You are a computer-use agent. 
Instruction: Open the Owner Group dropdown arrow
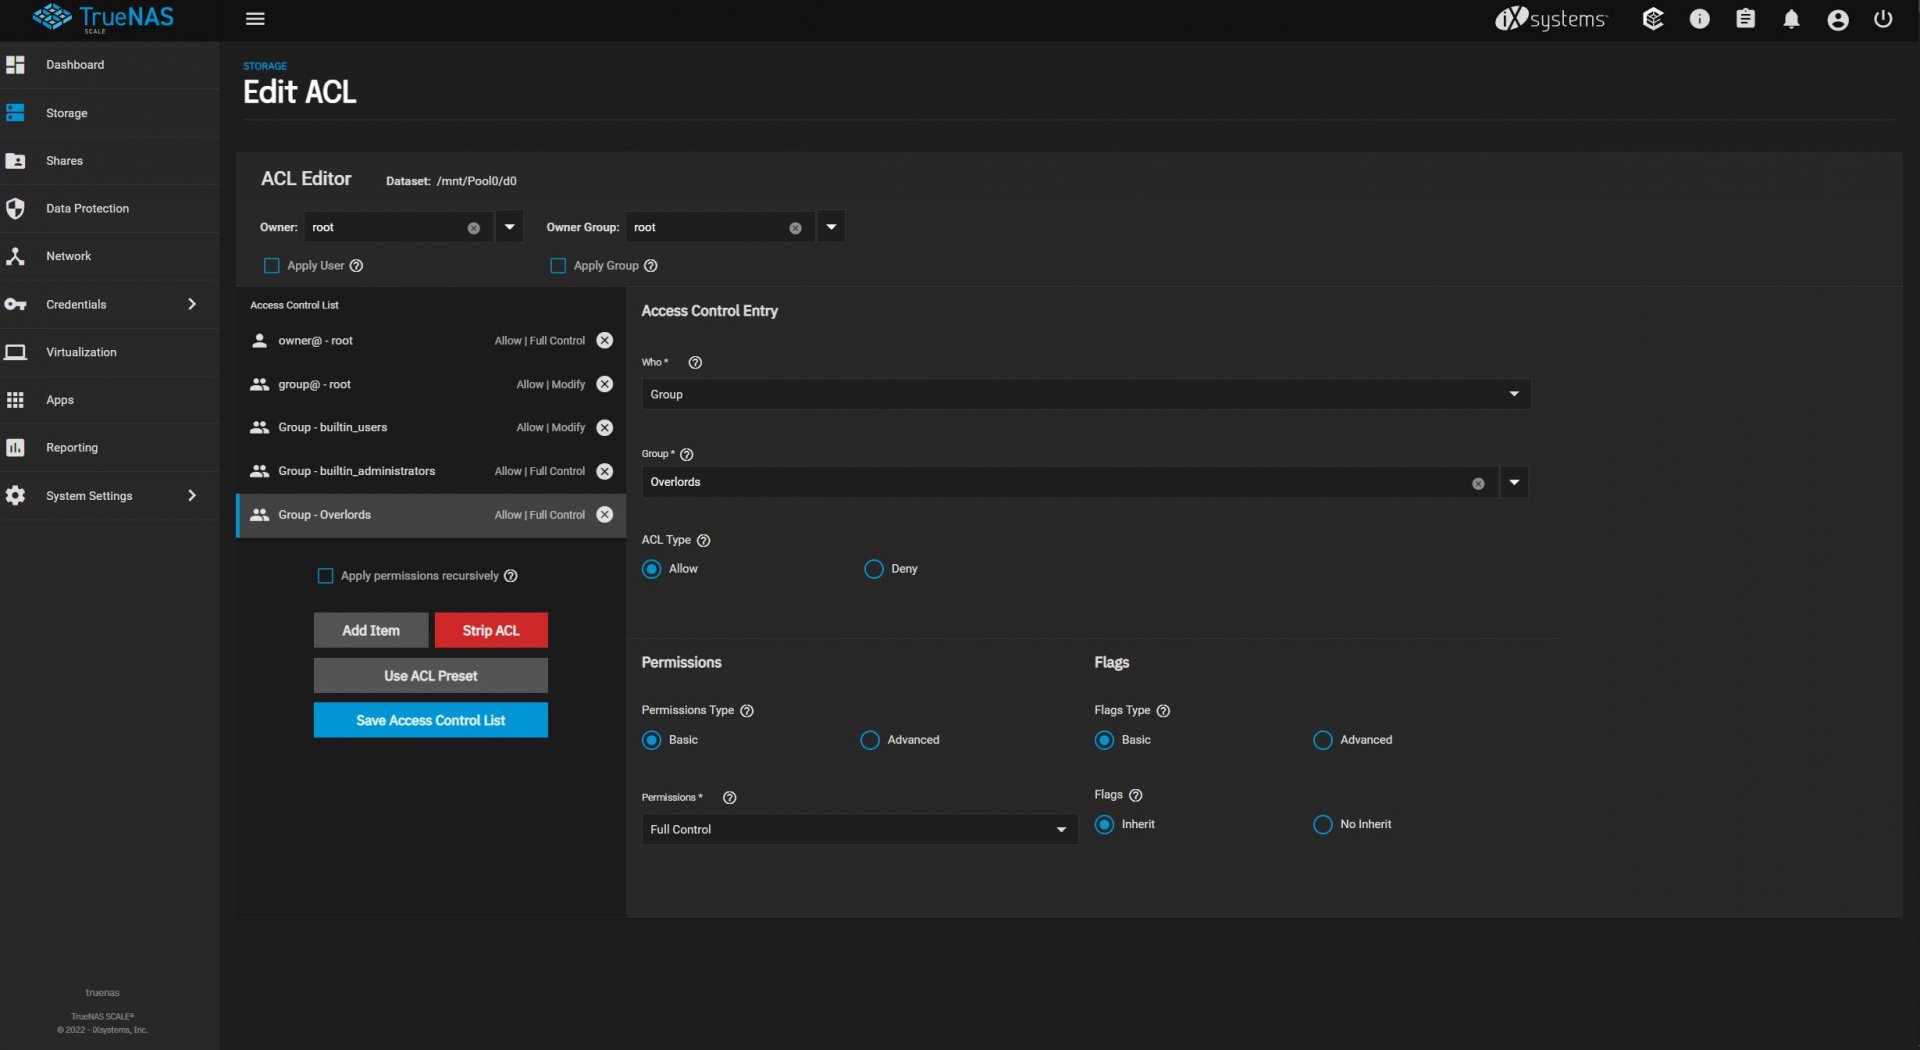(831, 228)
